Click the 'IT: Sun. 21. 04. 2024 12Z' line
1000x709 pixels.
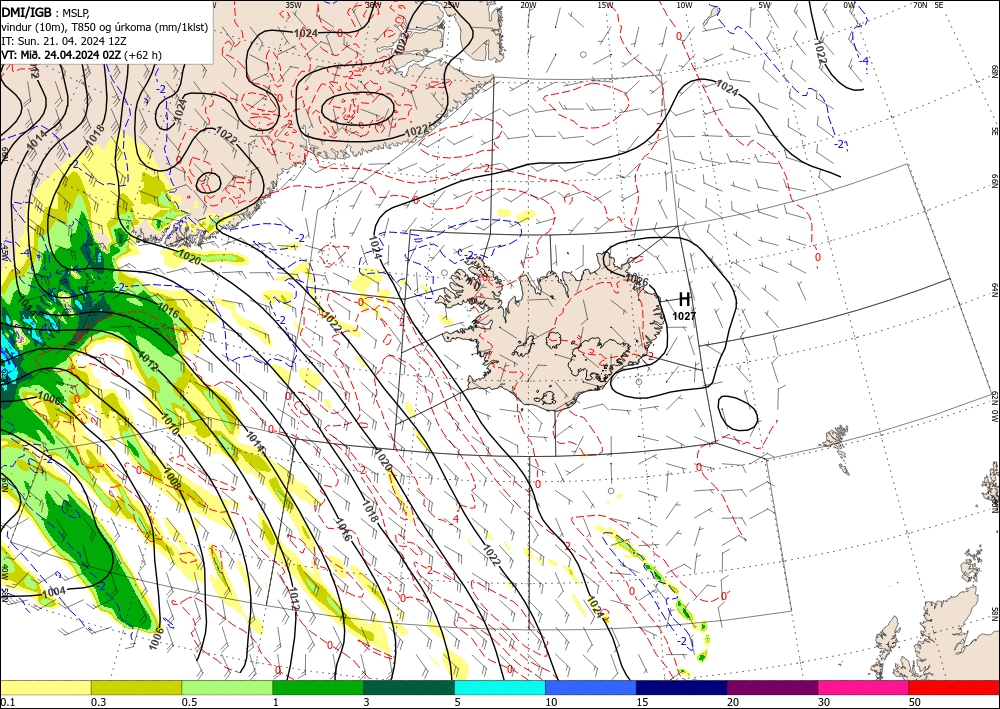pyautogui.click(x=64, y=41)
